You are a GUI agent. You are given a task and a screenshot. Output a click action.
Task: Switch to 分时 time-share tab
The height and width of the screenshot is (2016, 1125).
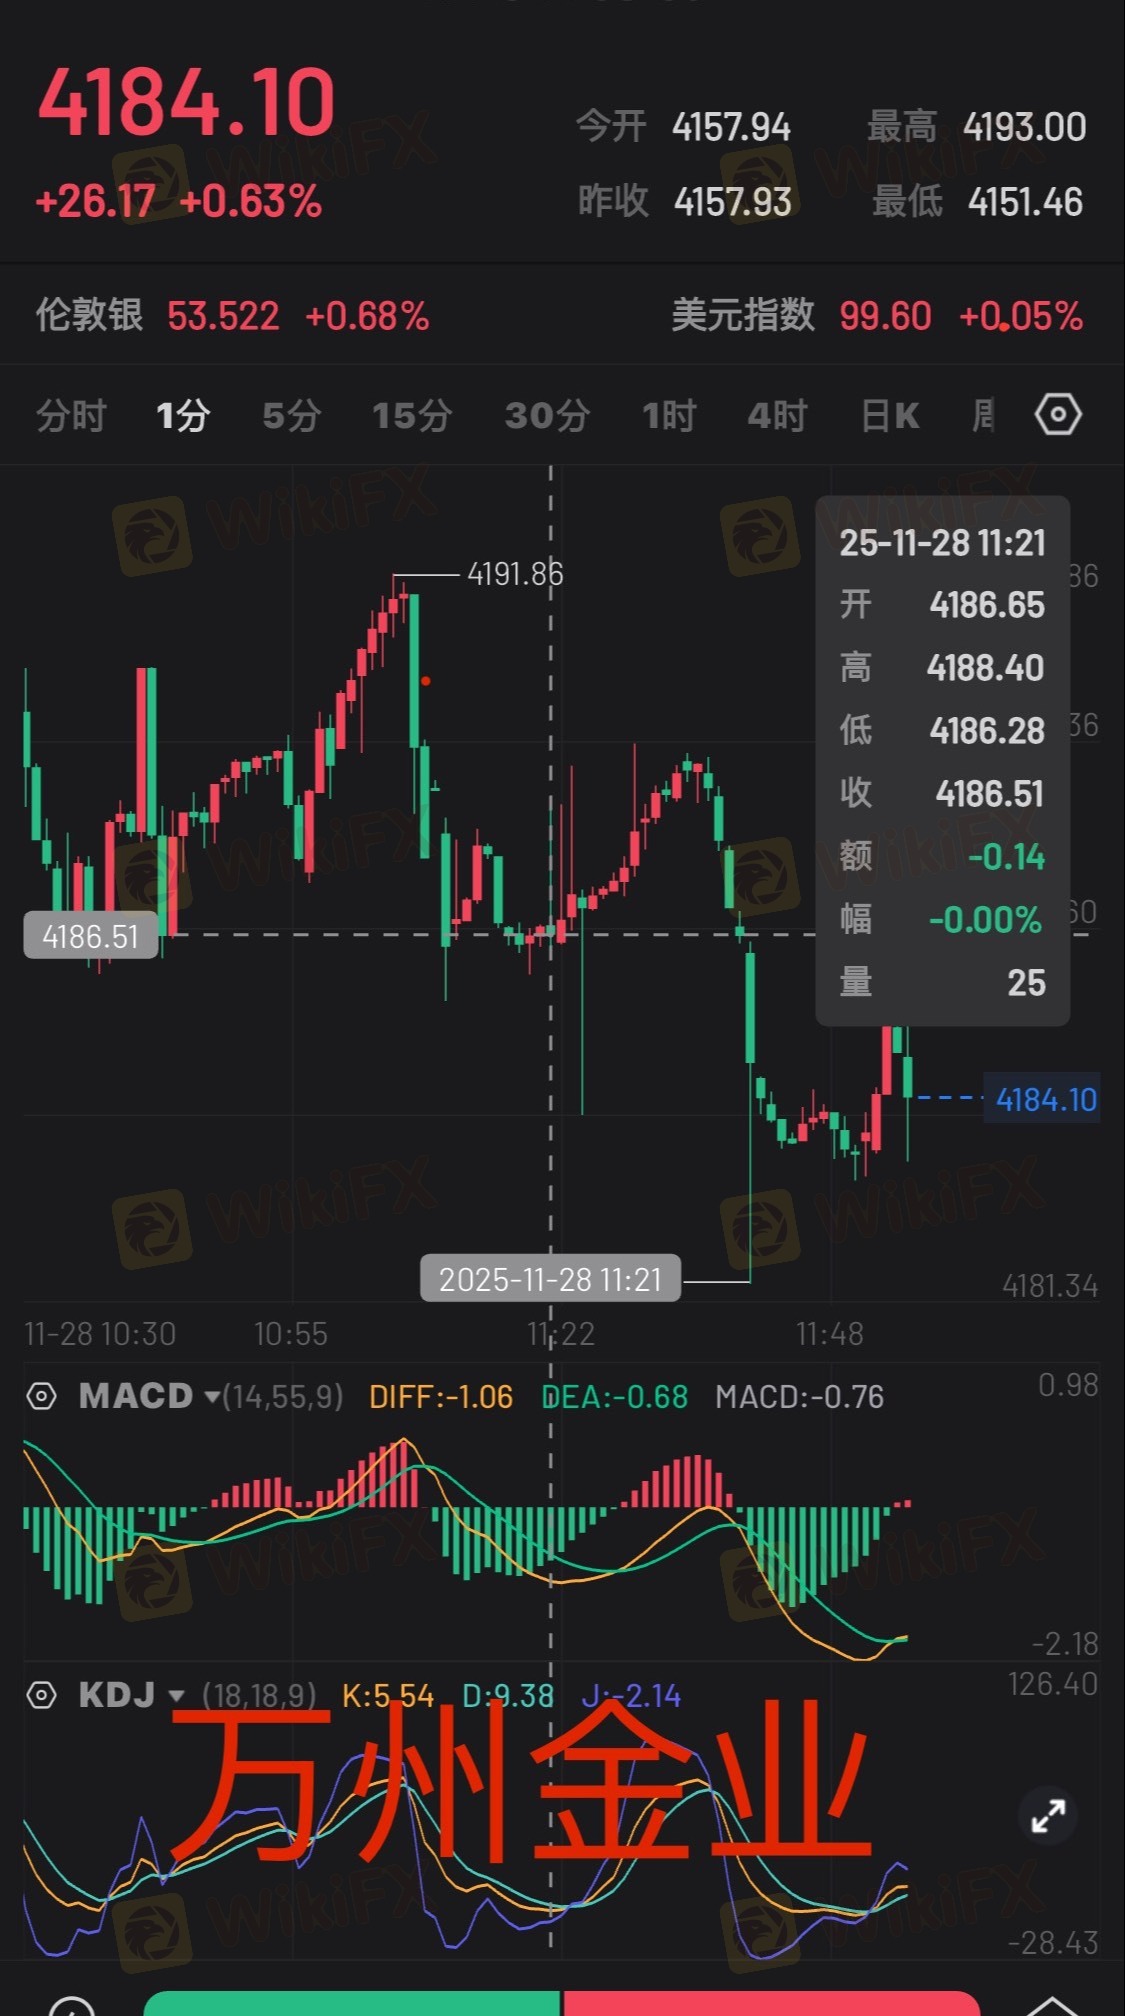click(x=71, y=415)
